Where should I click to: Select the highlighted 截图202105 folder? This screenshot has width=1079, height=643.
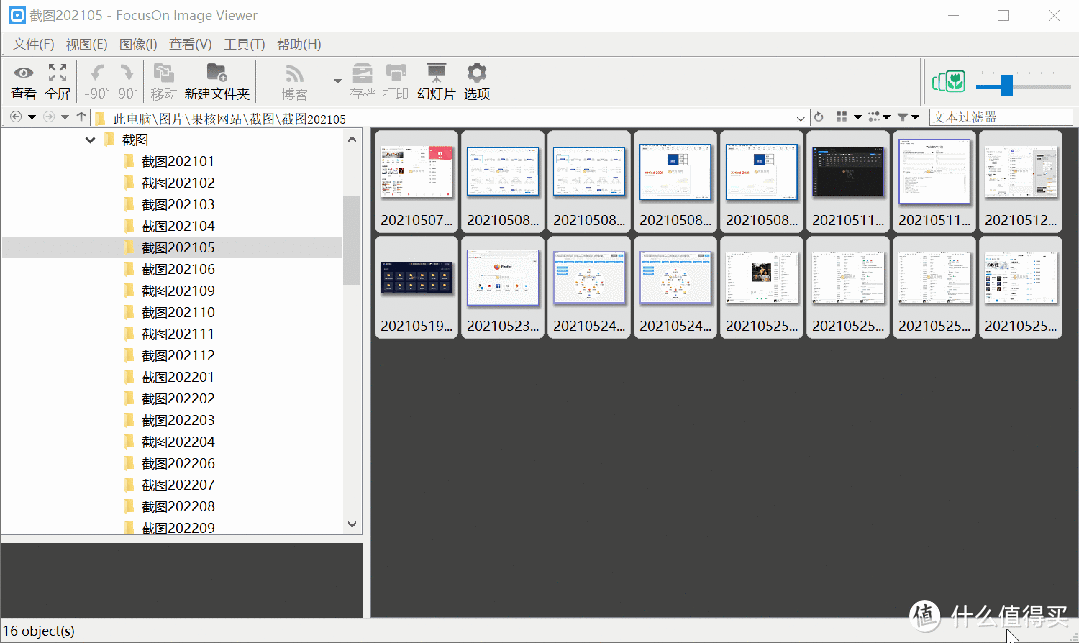click(178, 247)
